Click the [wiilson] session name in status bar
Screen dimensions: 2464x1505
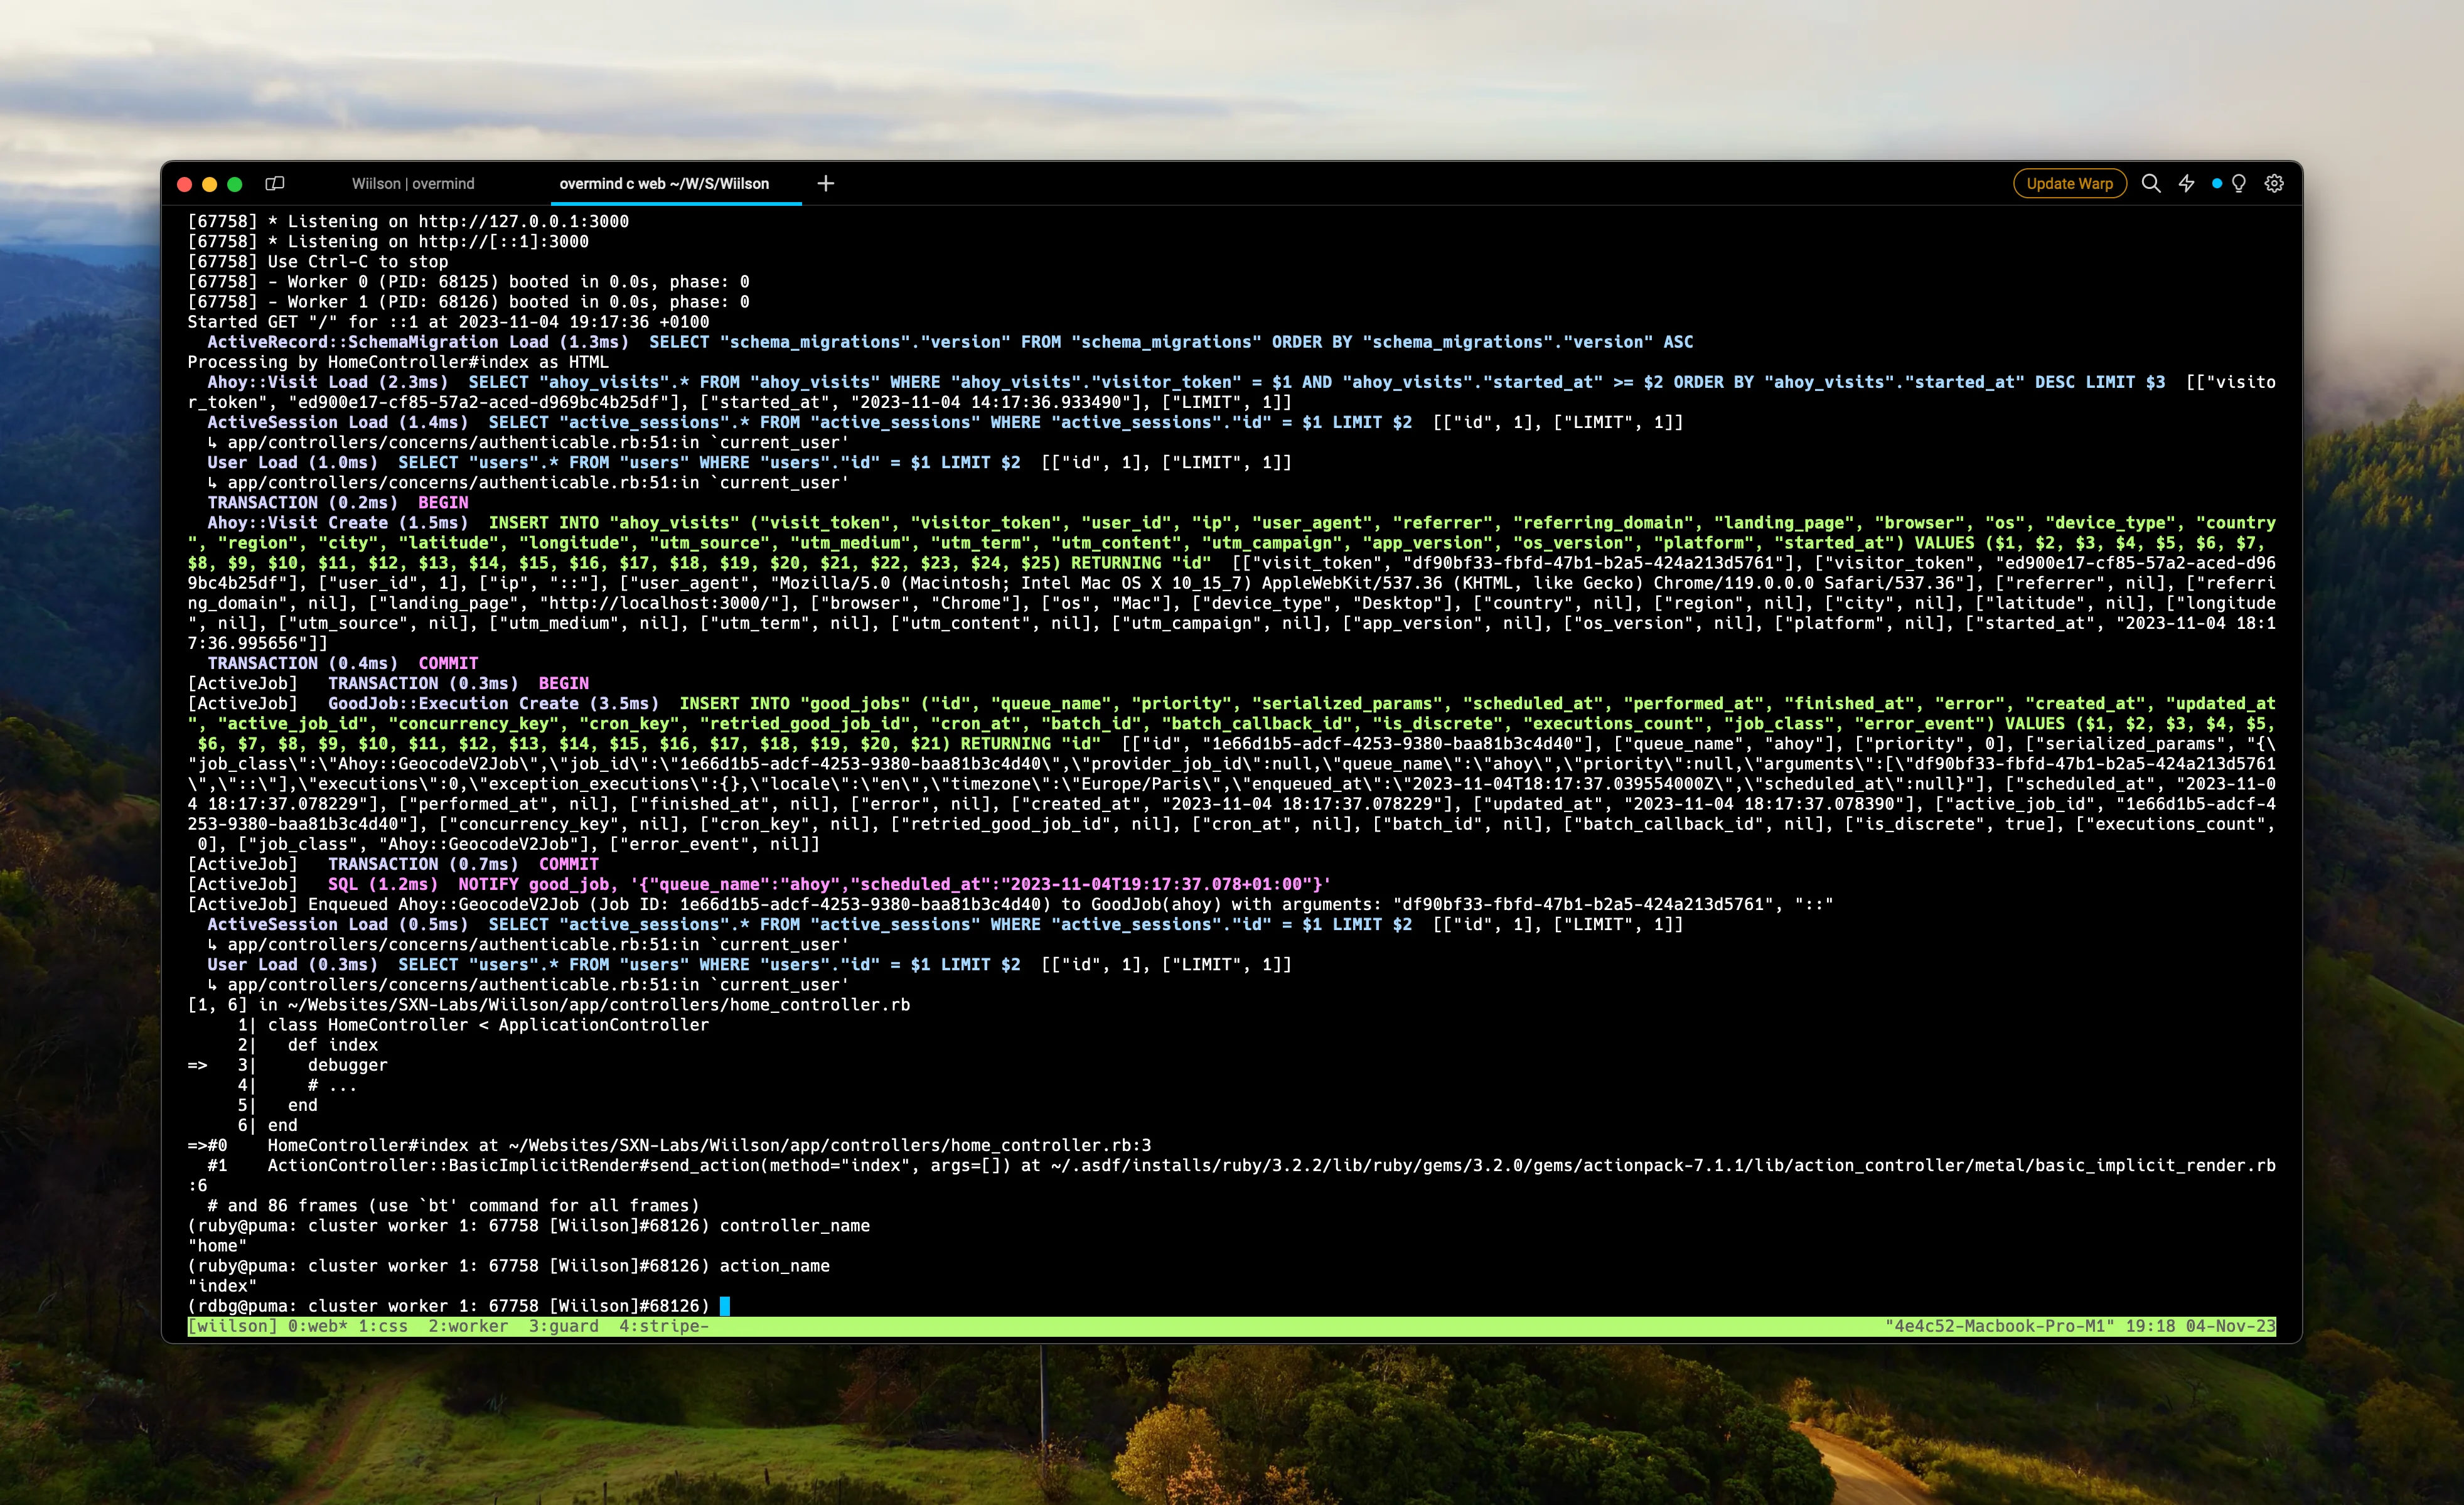click(x=232, y=1326)
